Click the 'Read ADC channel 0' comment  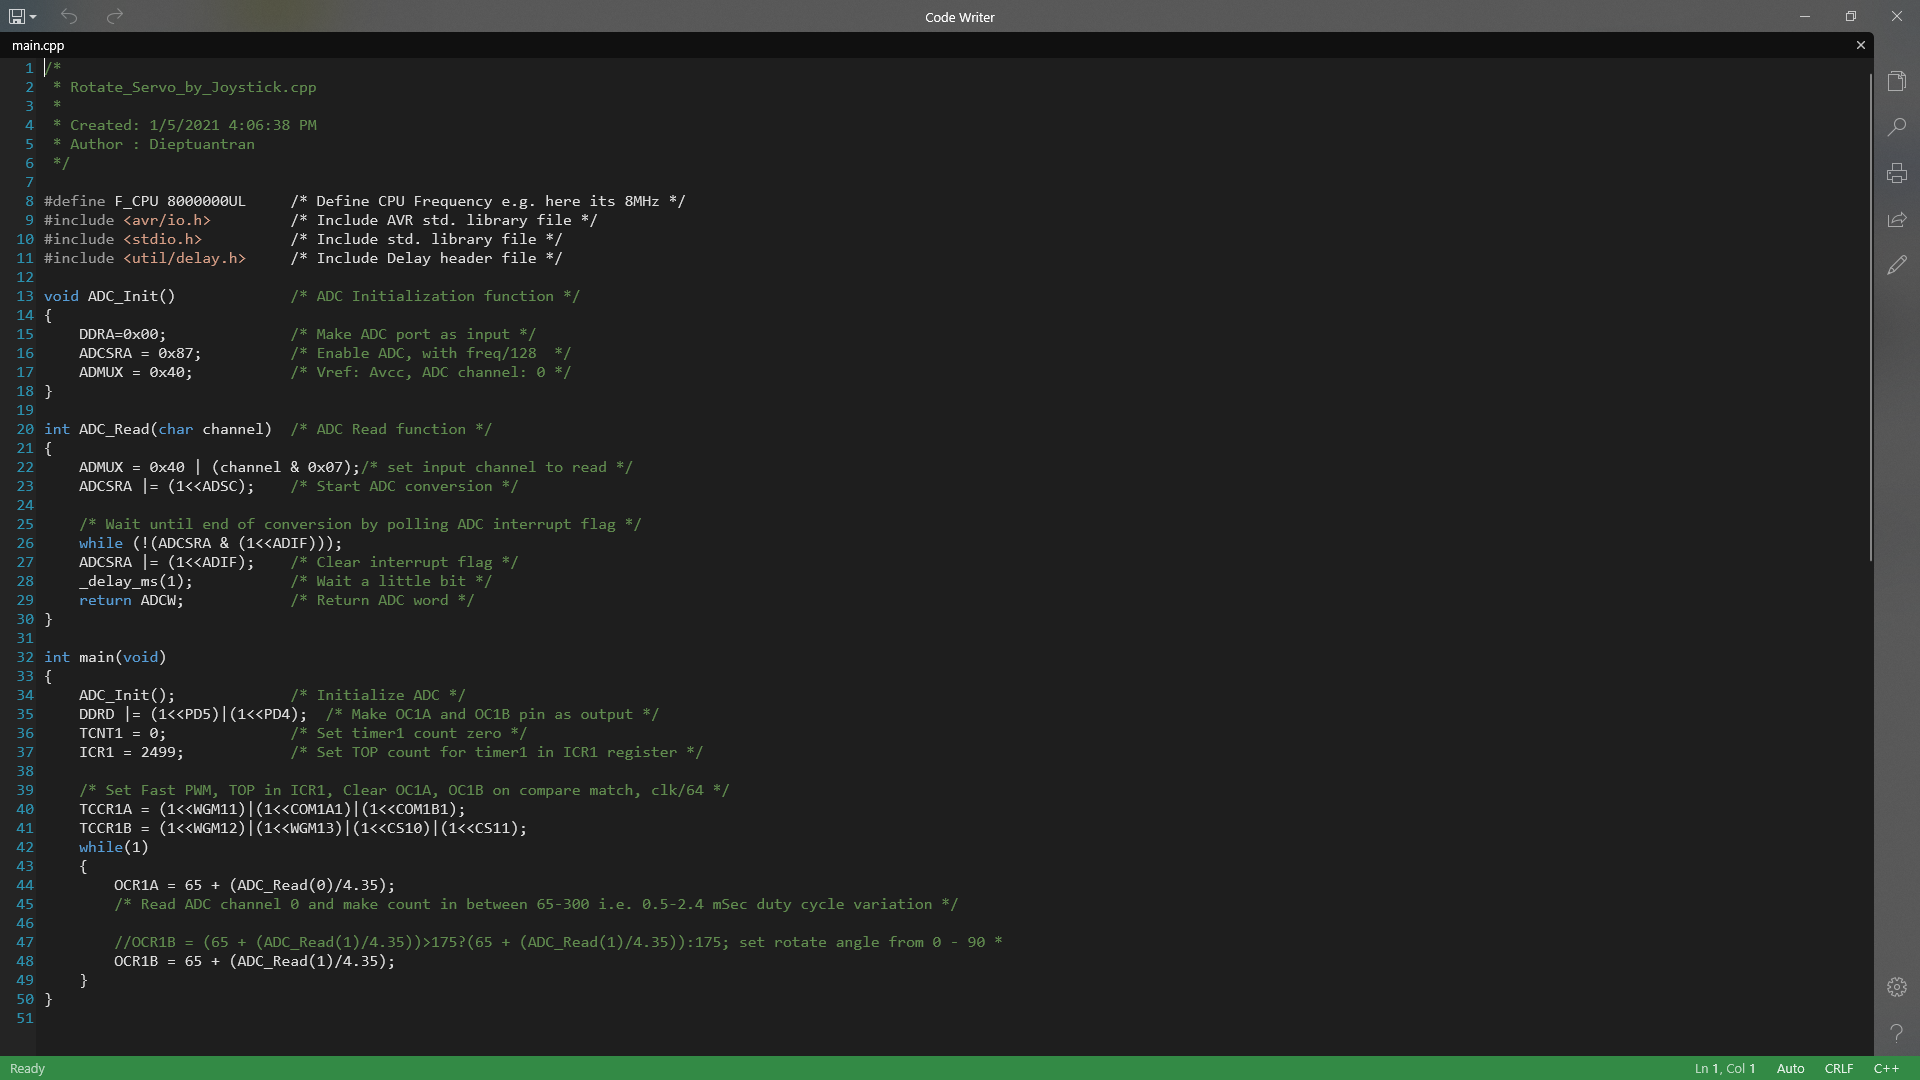(x=536, y=904)
